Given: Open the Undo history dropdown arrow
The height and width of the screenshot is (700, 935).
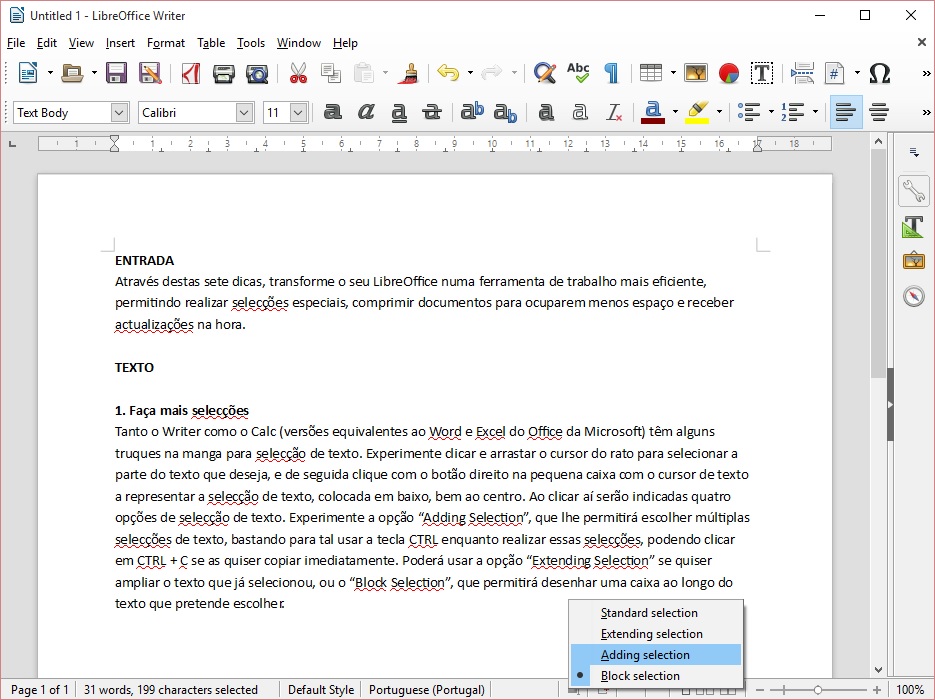Looking at the screenshot, I should pos(470,73).
